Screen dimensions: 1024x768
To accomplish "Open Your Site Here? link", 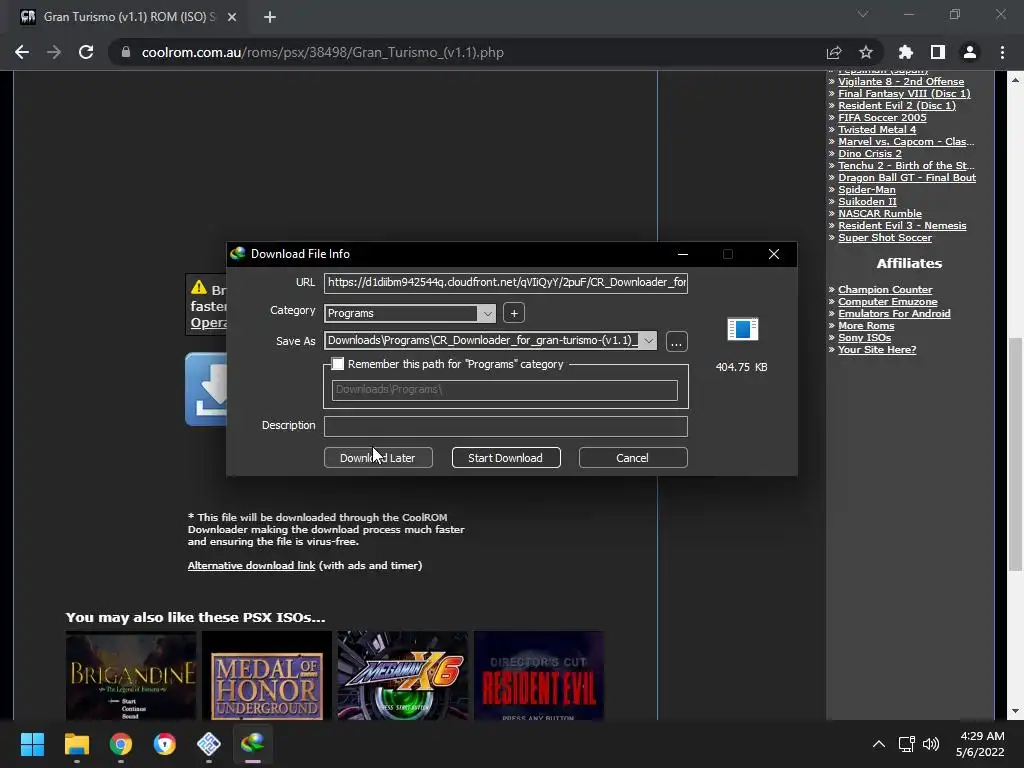I will 877,349.
